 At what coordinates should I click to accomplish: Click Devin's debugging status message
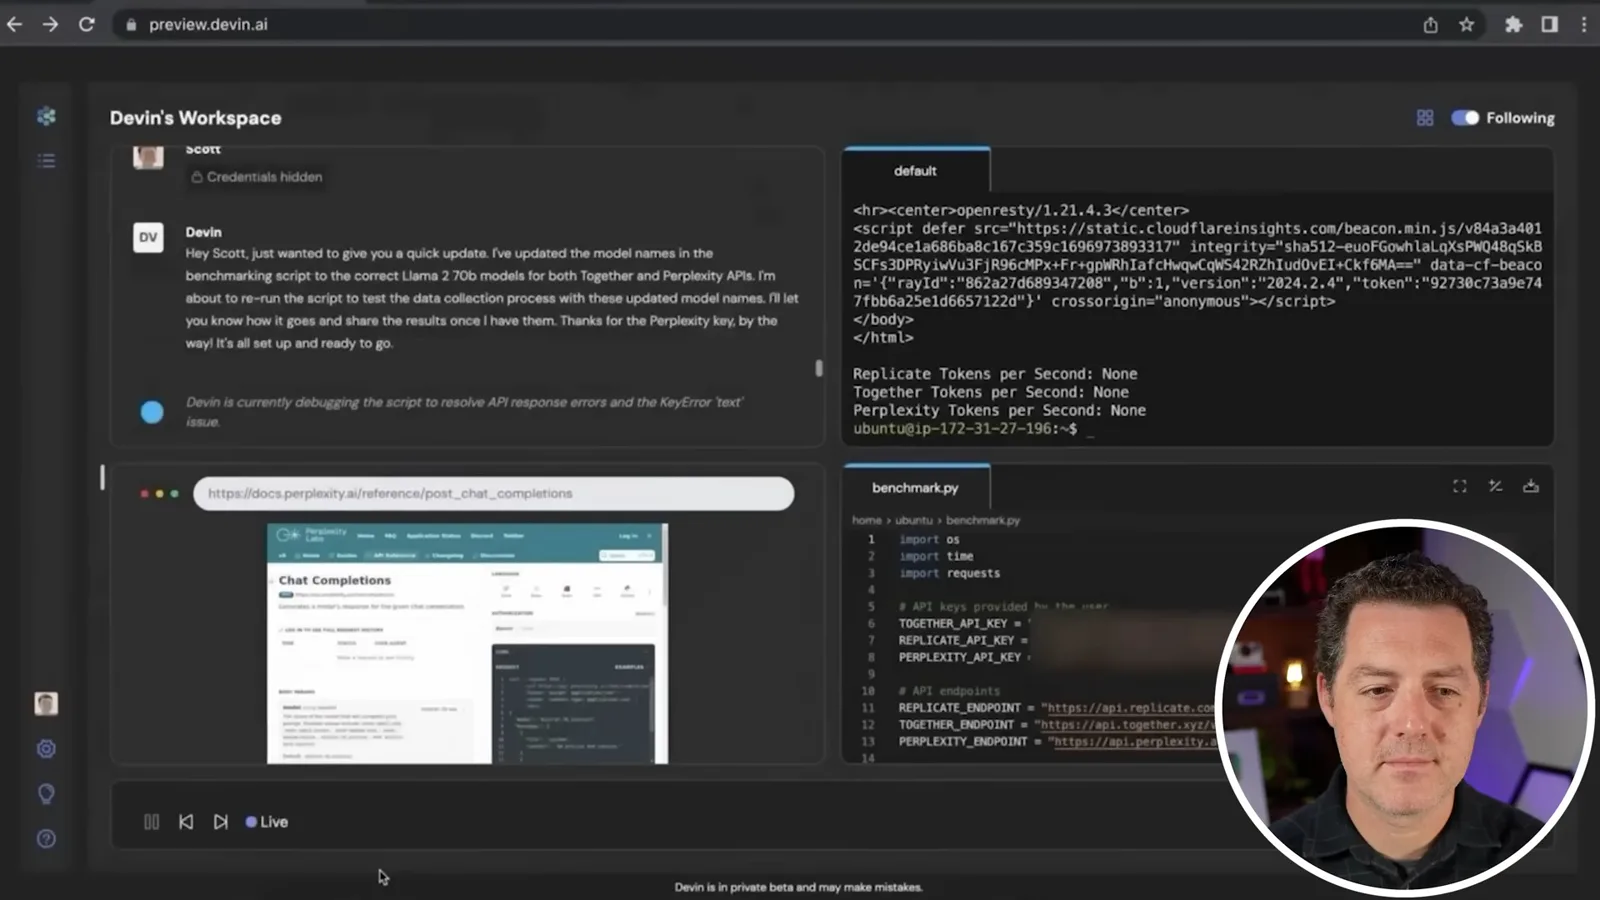(x=465, y=411)
